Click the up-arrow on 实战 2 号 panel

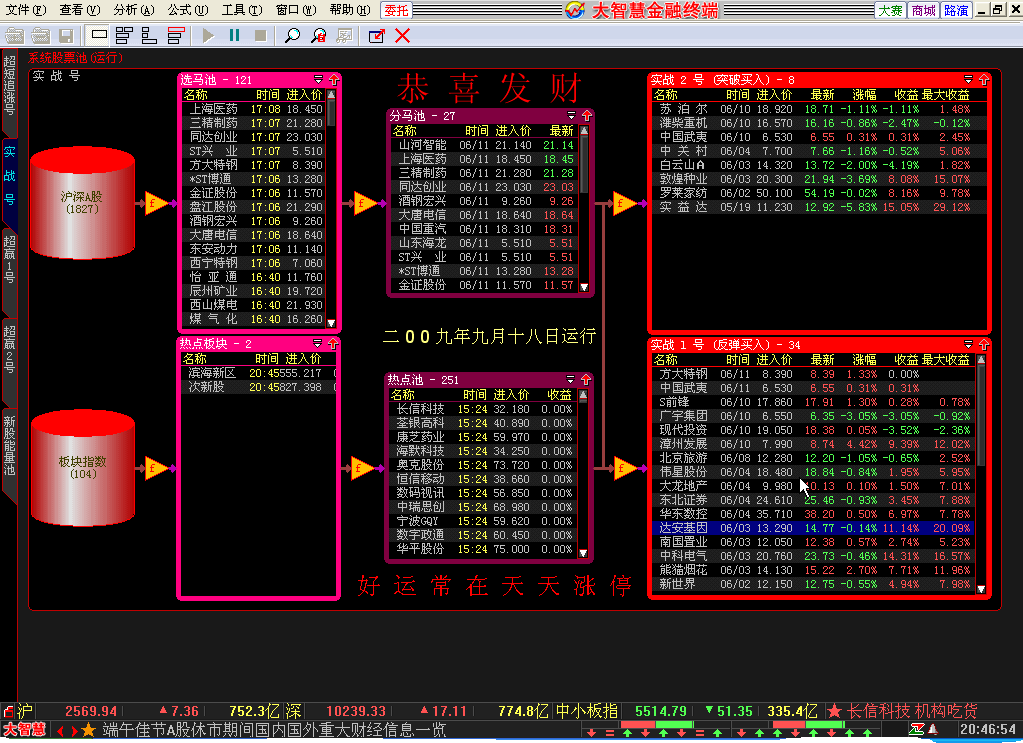[984, 80]
